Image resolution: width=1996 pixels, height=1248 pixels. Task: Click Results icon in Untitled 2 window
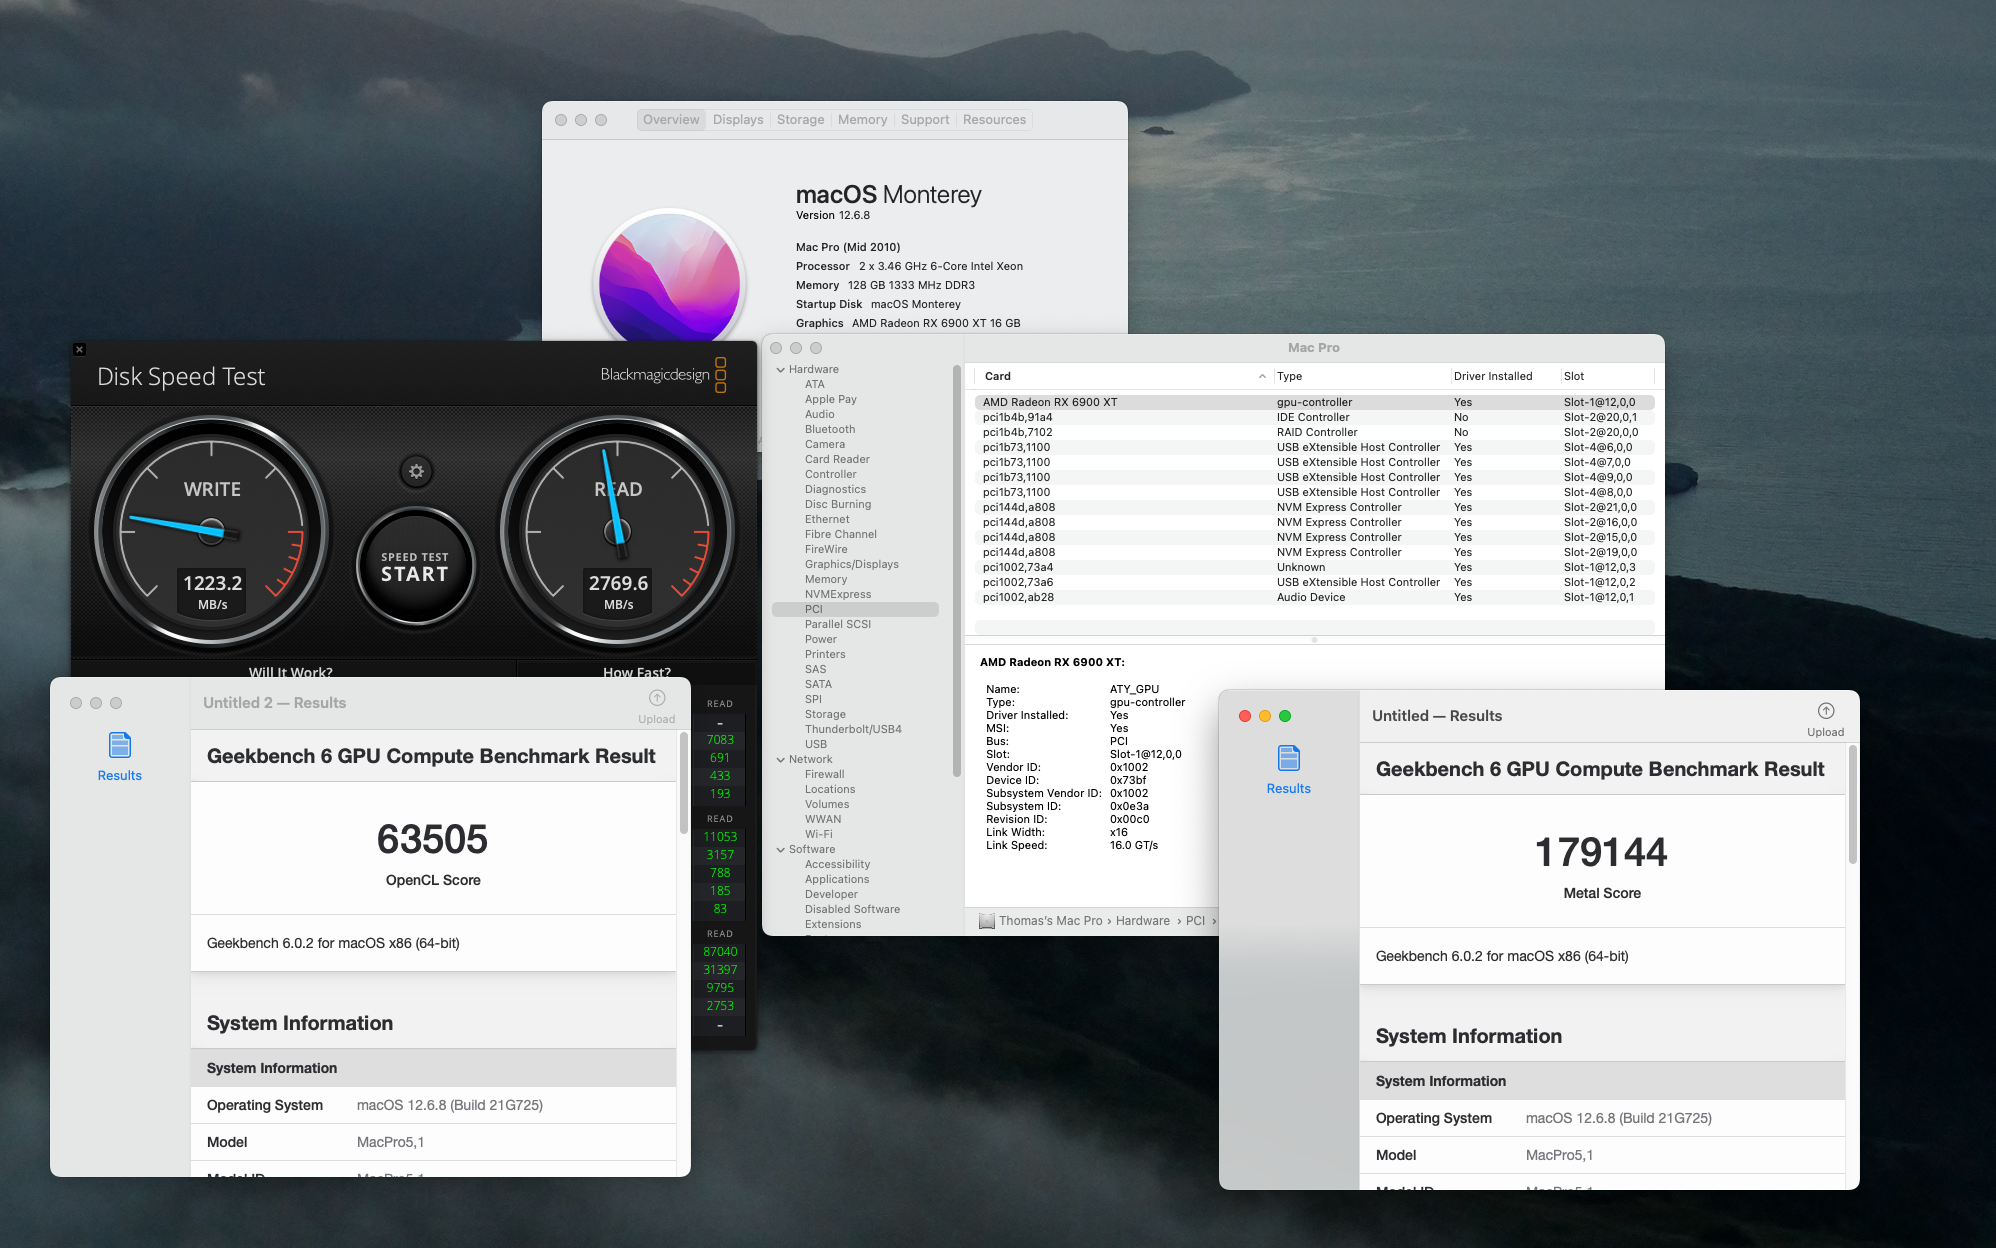119,757
